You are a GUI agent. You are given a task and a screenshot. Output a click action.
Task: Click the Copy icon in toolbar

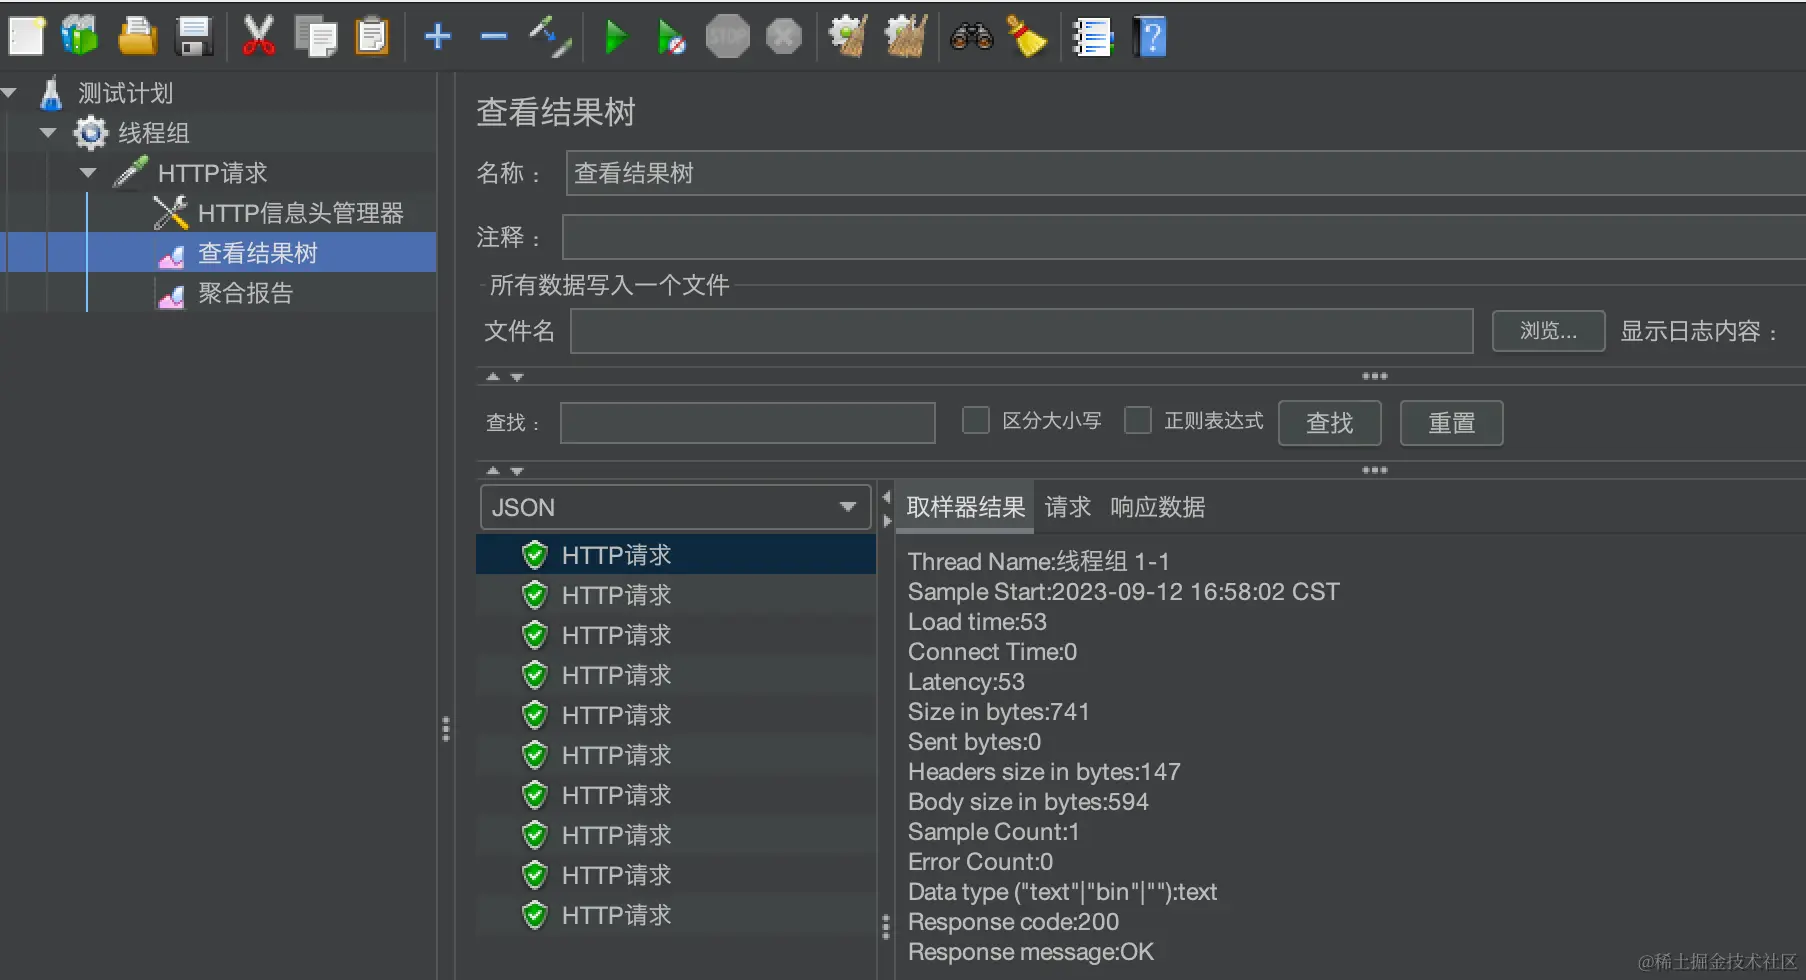316,37
